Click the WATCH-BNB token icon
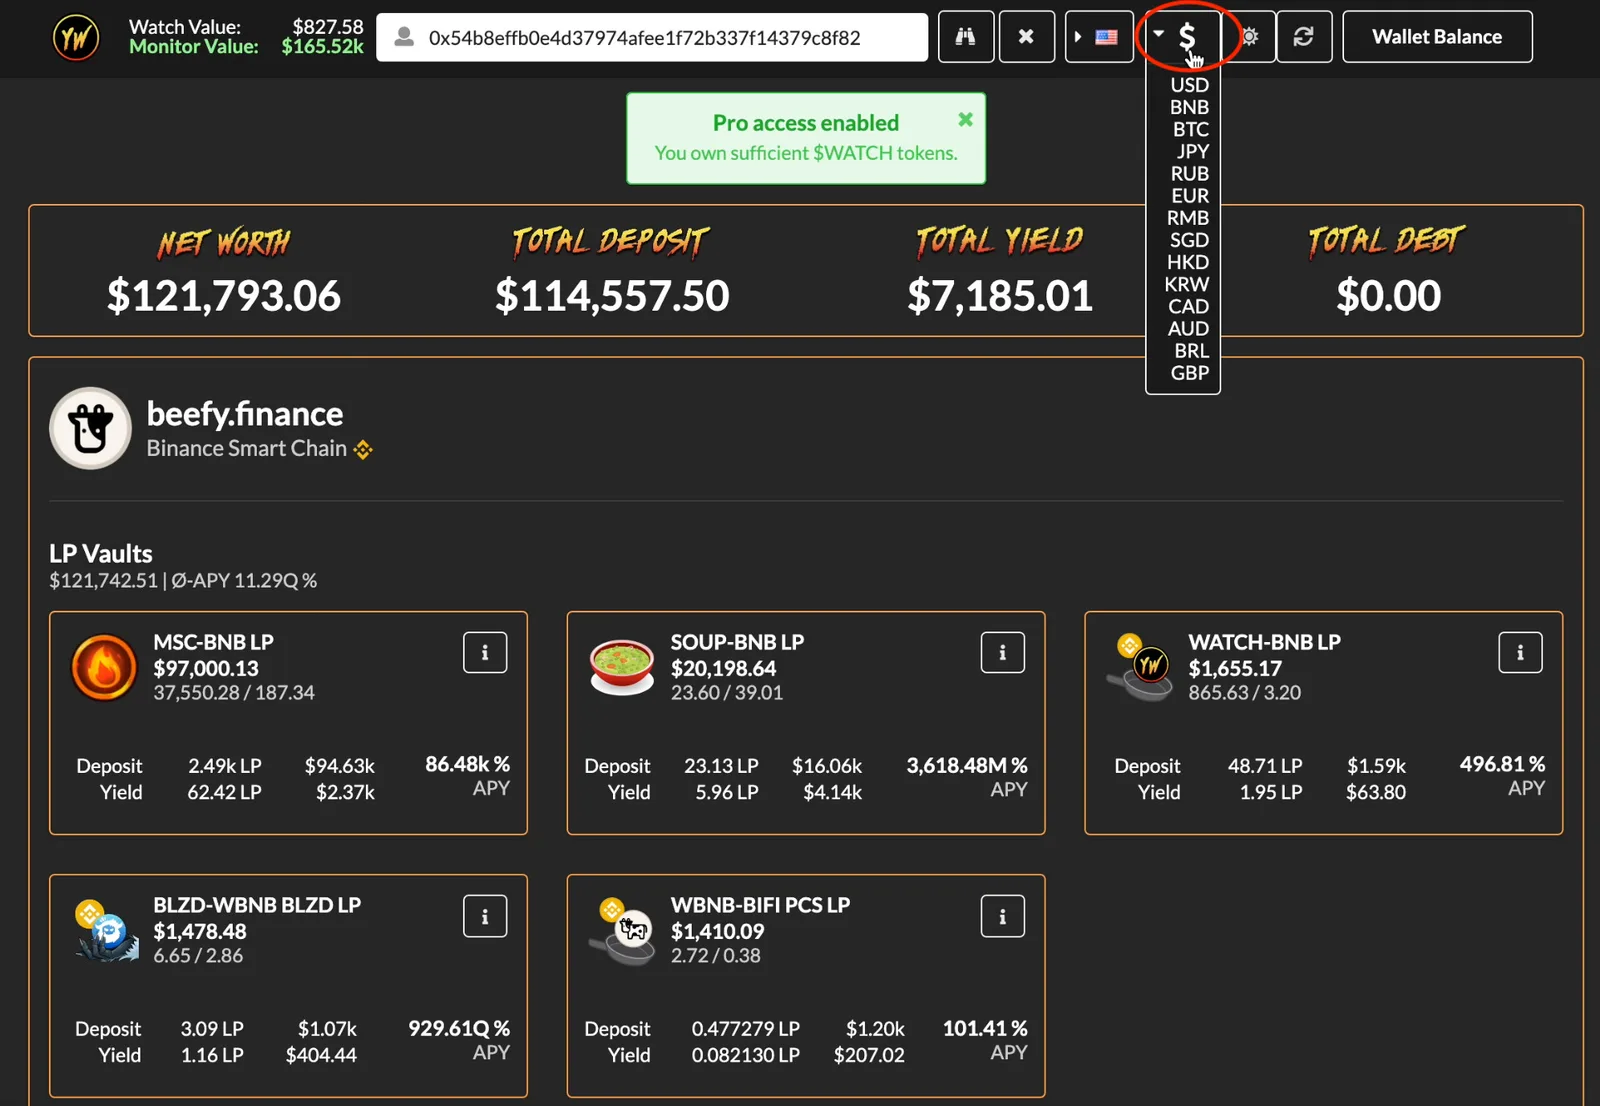The height and width of the screenshot is (1106, 1600). (x=1141, y=667)
